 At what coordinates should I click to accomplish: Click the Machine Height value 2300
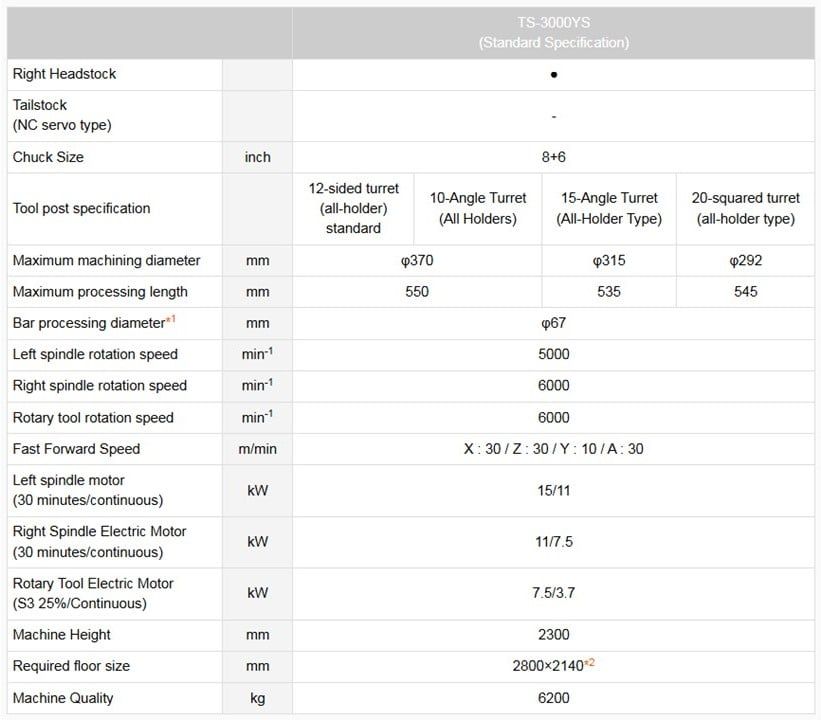coord(553,635)
